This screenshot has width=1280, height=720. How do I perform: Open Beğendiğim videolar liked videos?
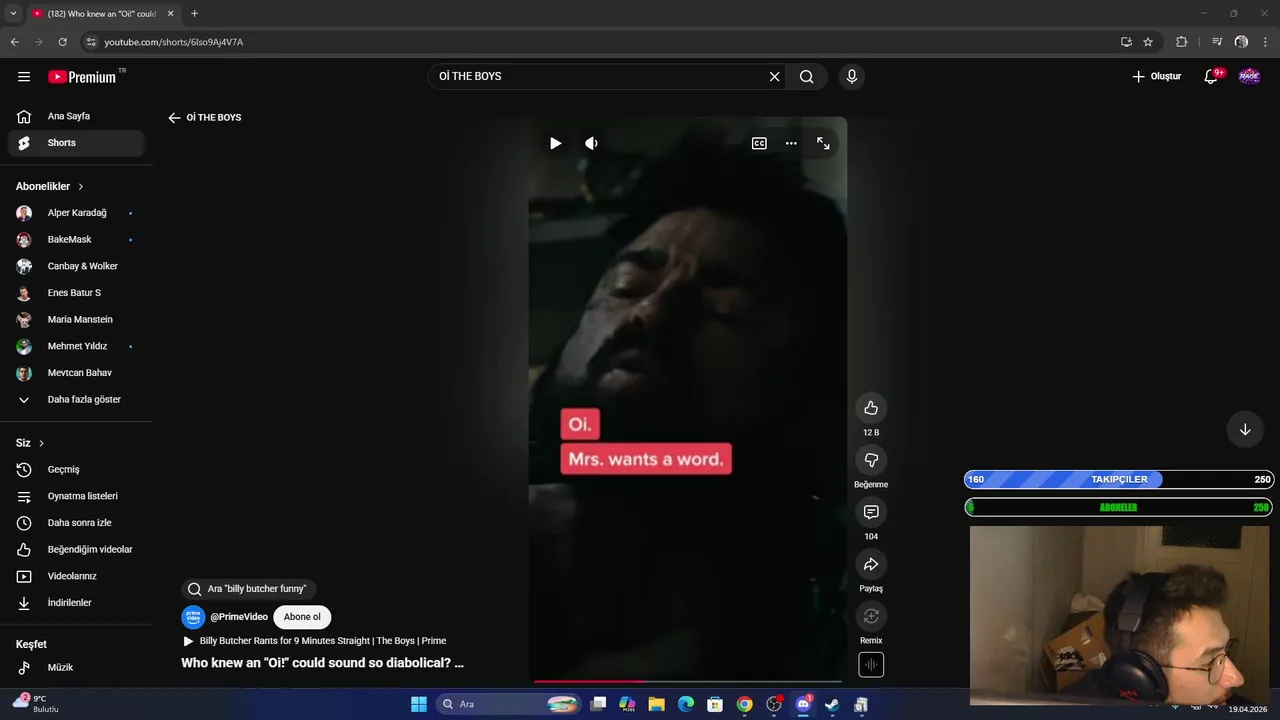tap(76, 550)
